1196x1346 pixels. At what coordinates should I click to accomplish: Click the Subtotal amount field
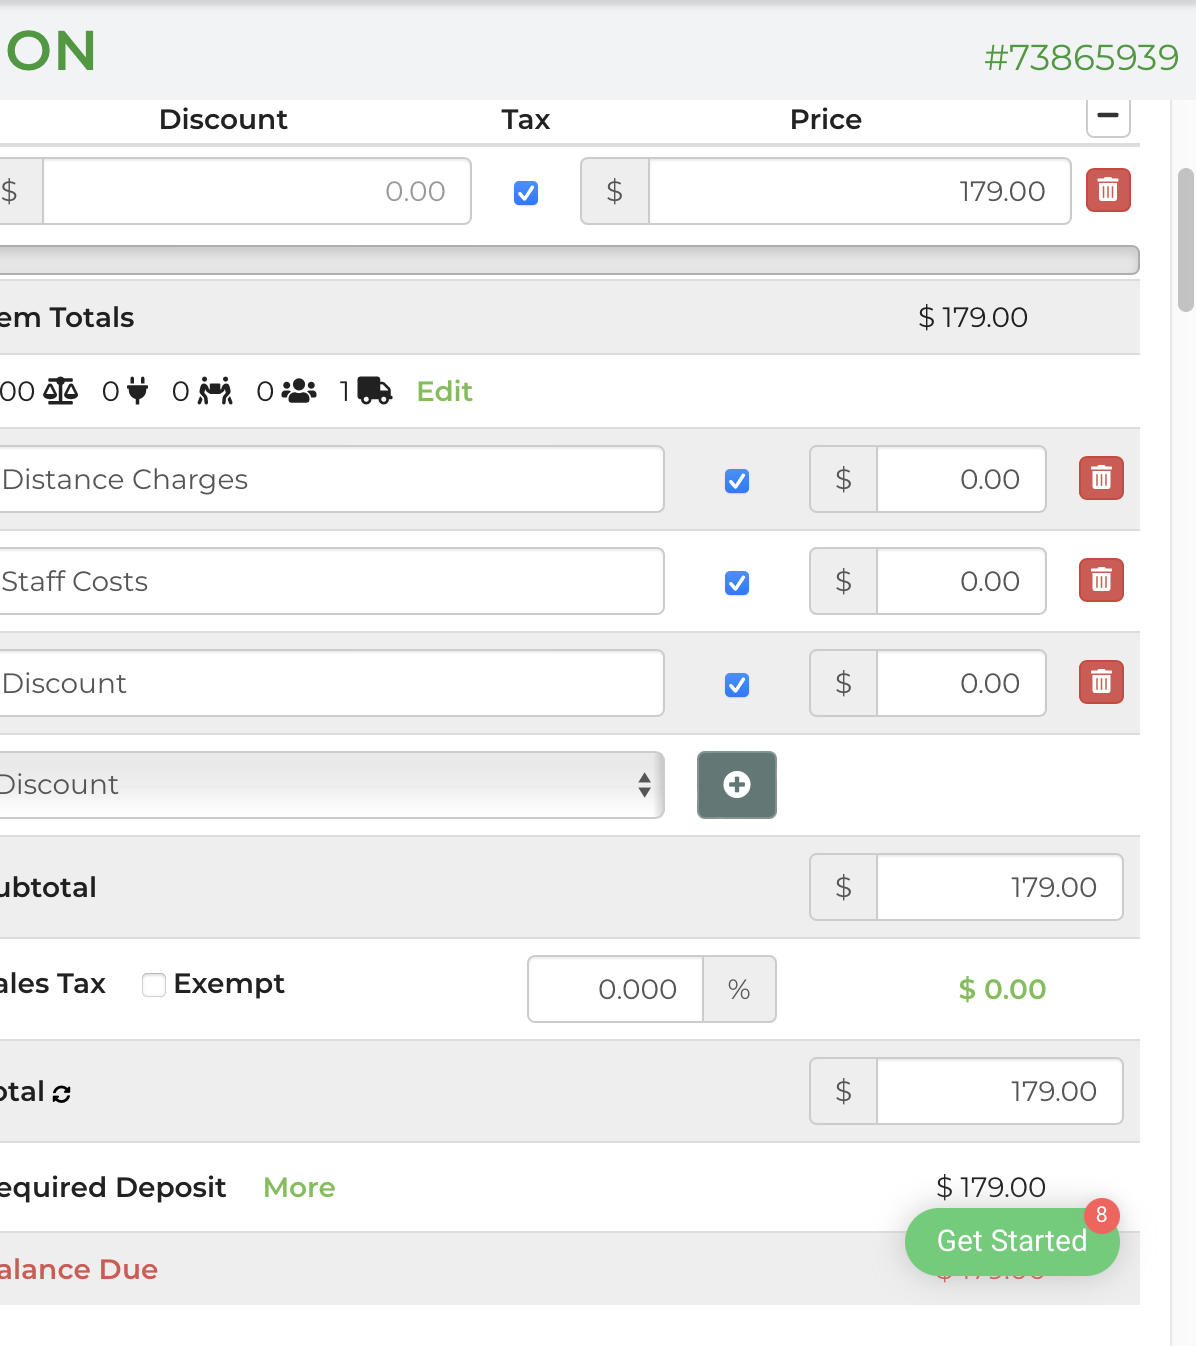[x=1000, y=887]
